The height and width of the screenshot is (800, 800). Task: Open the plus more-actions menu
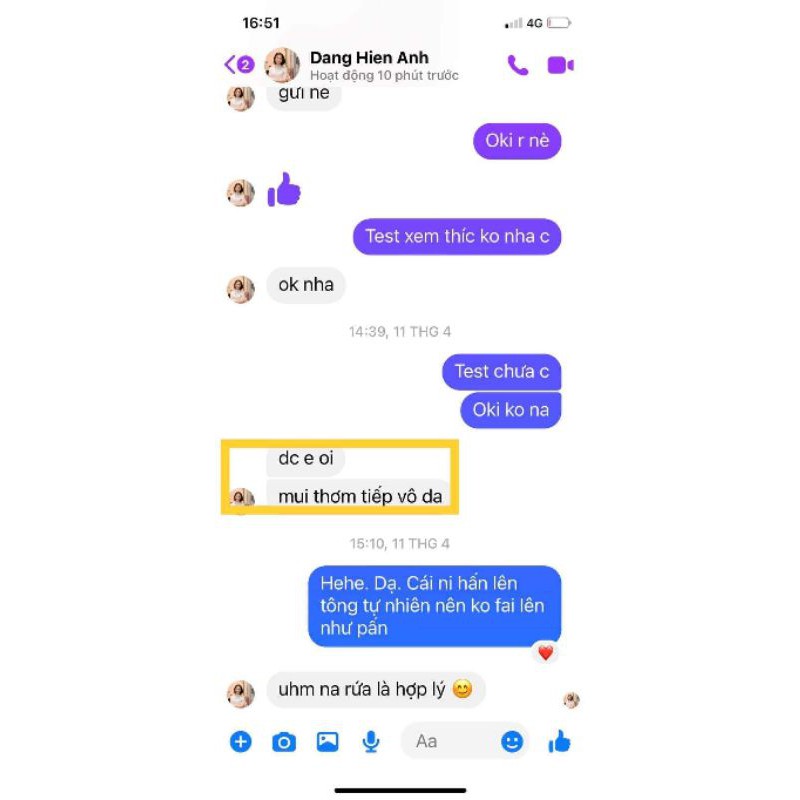pos(241,741)
